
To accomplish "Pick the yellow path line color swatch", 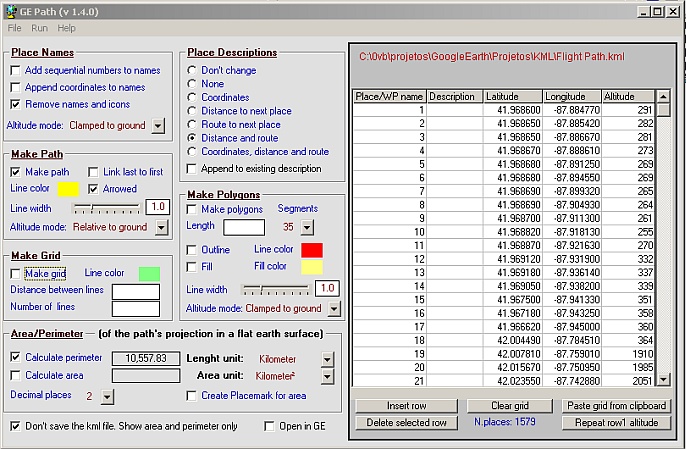I will click(x=68, y=189).
